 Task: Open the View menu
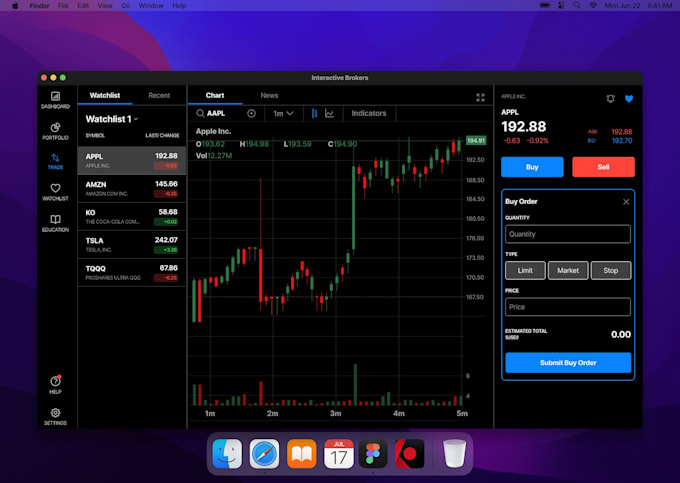(105, 6)
